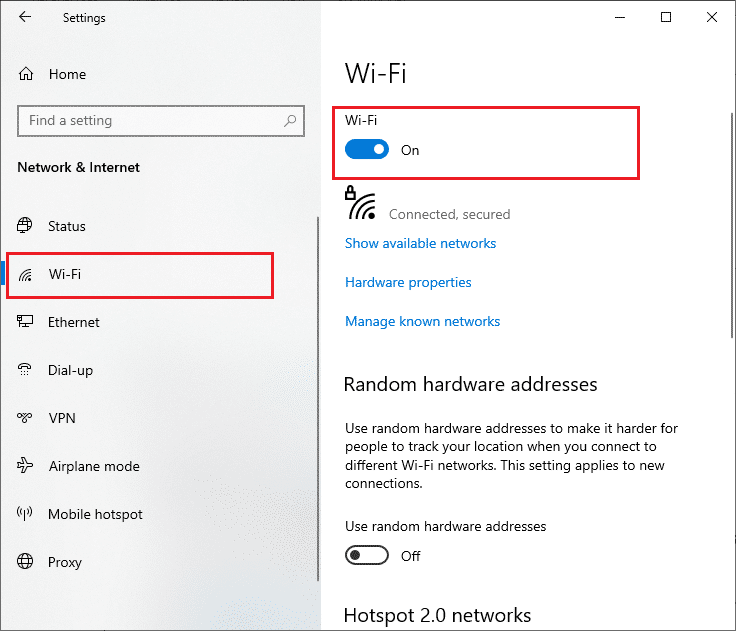The height and width of the screenshot is (631, 736).
Task: Open the Status page
Action: click(x=160, y=226)
